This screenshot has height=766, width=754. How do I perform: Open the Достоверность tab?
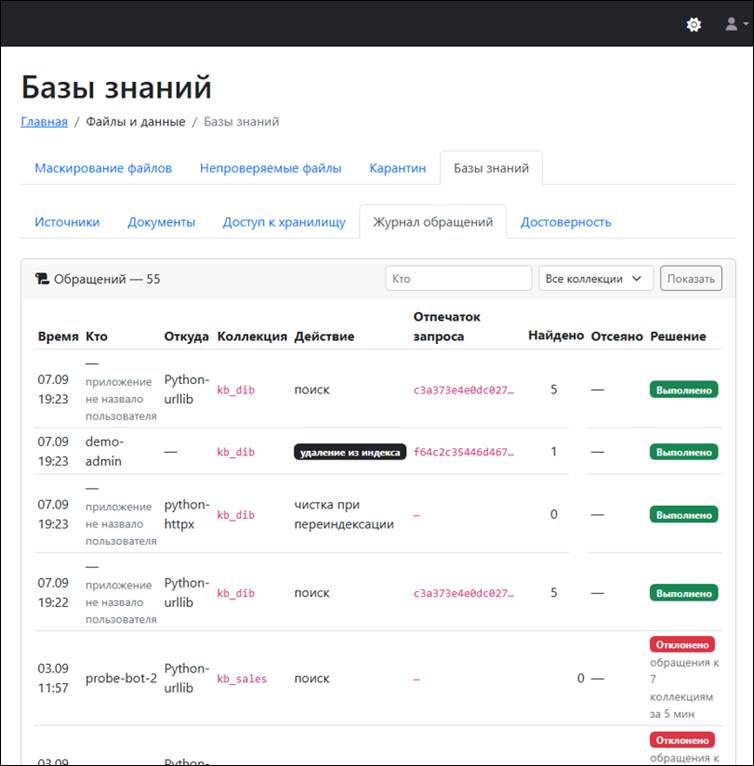coord(565,222)
